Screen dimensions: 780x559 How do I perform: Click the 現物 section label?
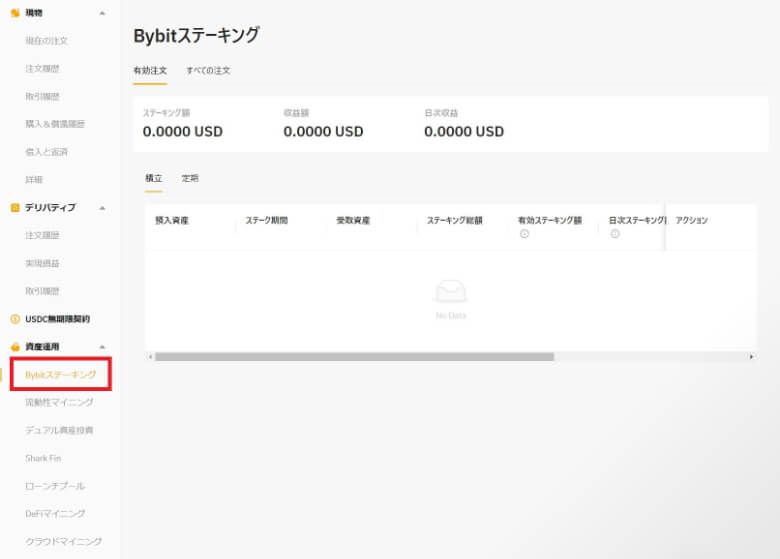(34, 13)
